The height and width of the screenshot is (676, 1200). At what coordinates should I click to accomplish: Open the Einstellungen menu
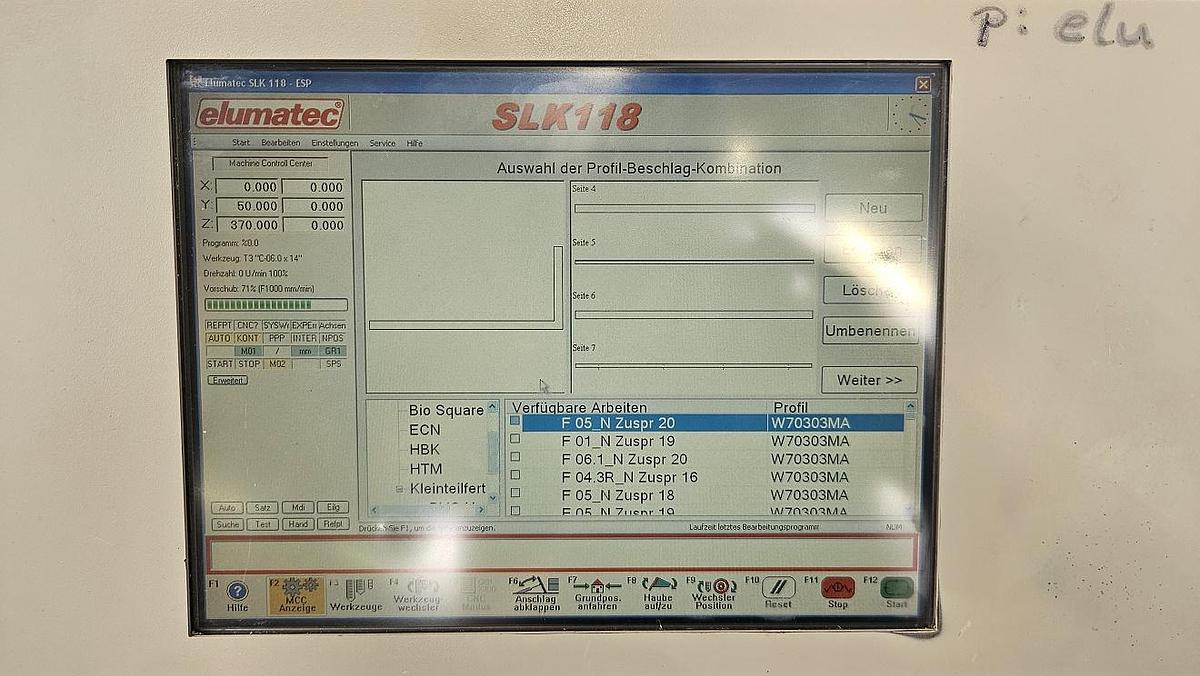tap(335, 143)
